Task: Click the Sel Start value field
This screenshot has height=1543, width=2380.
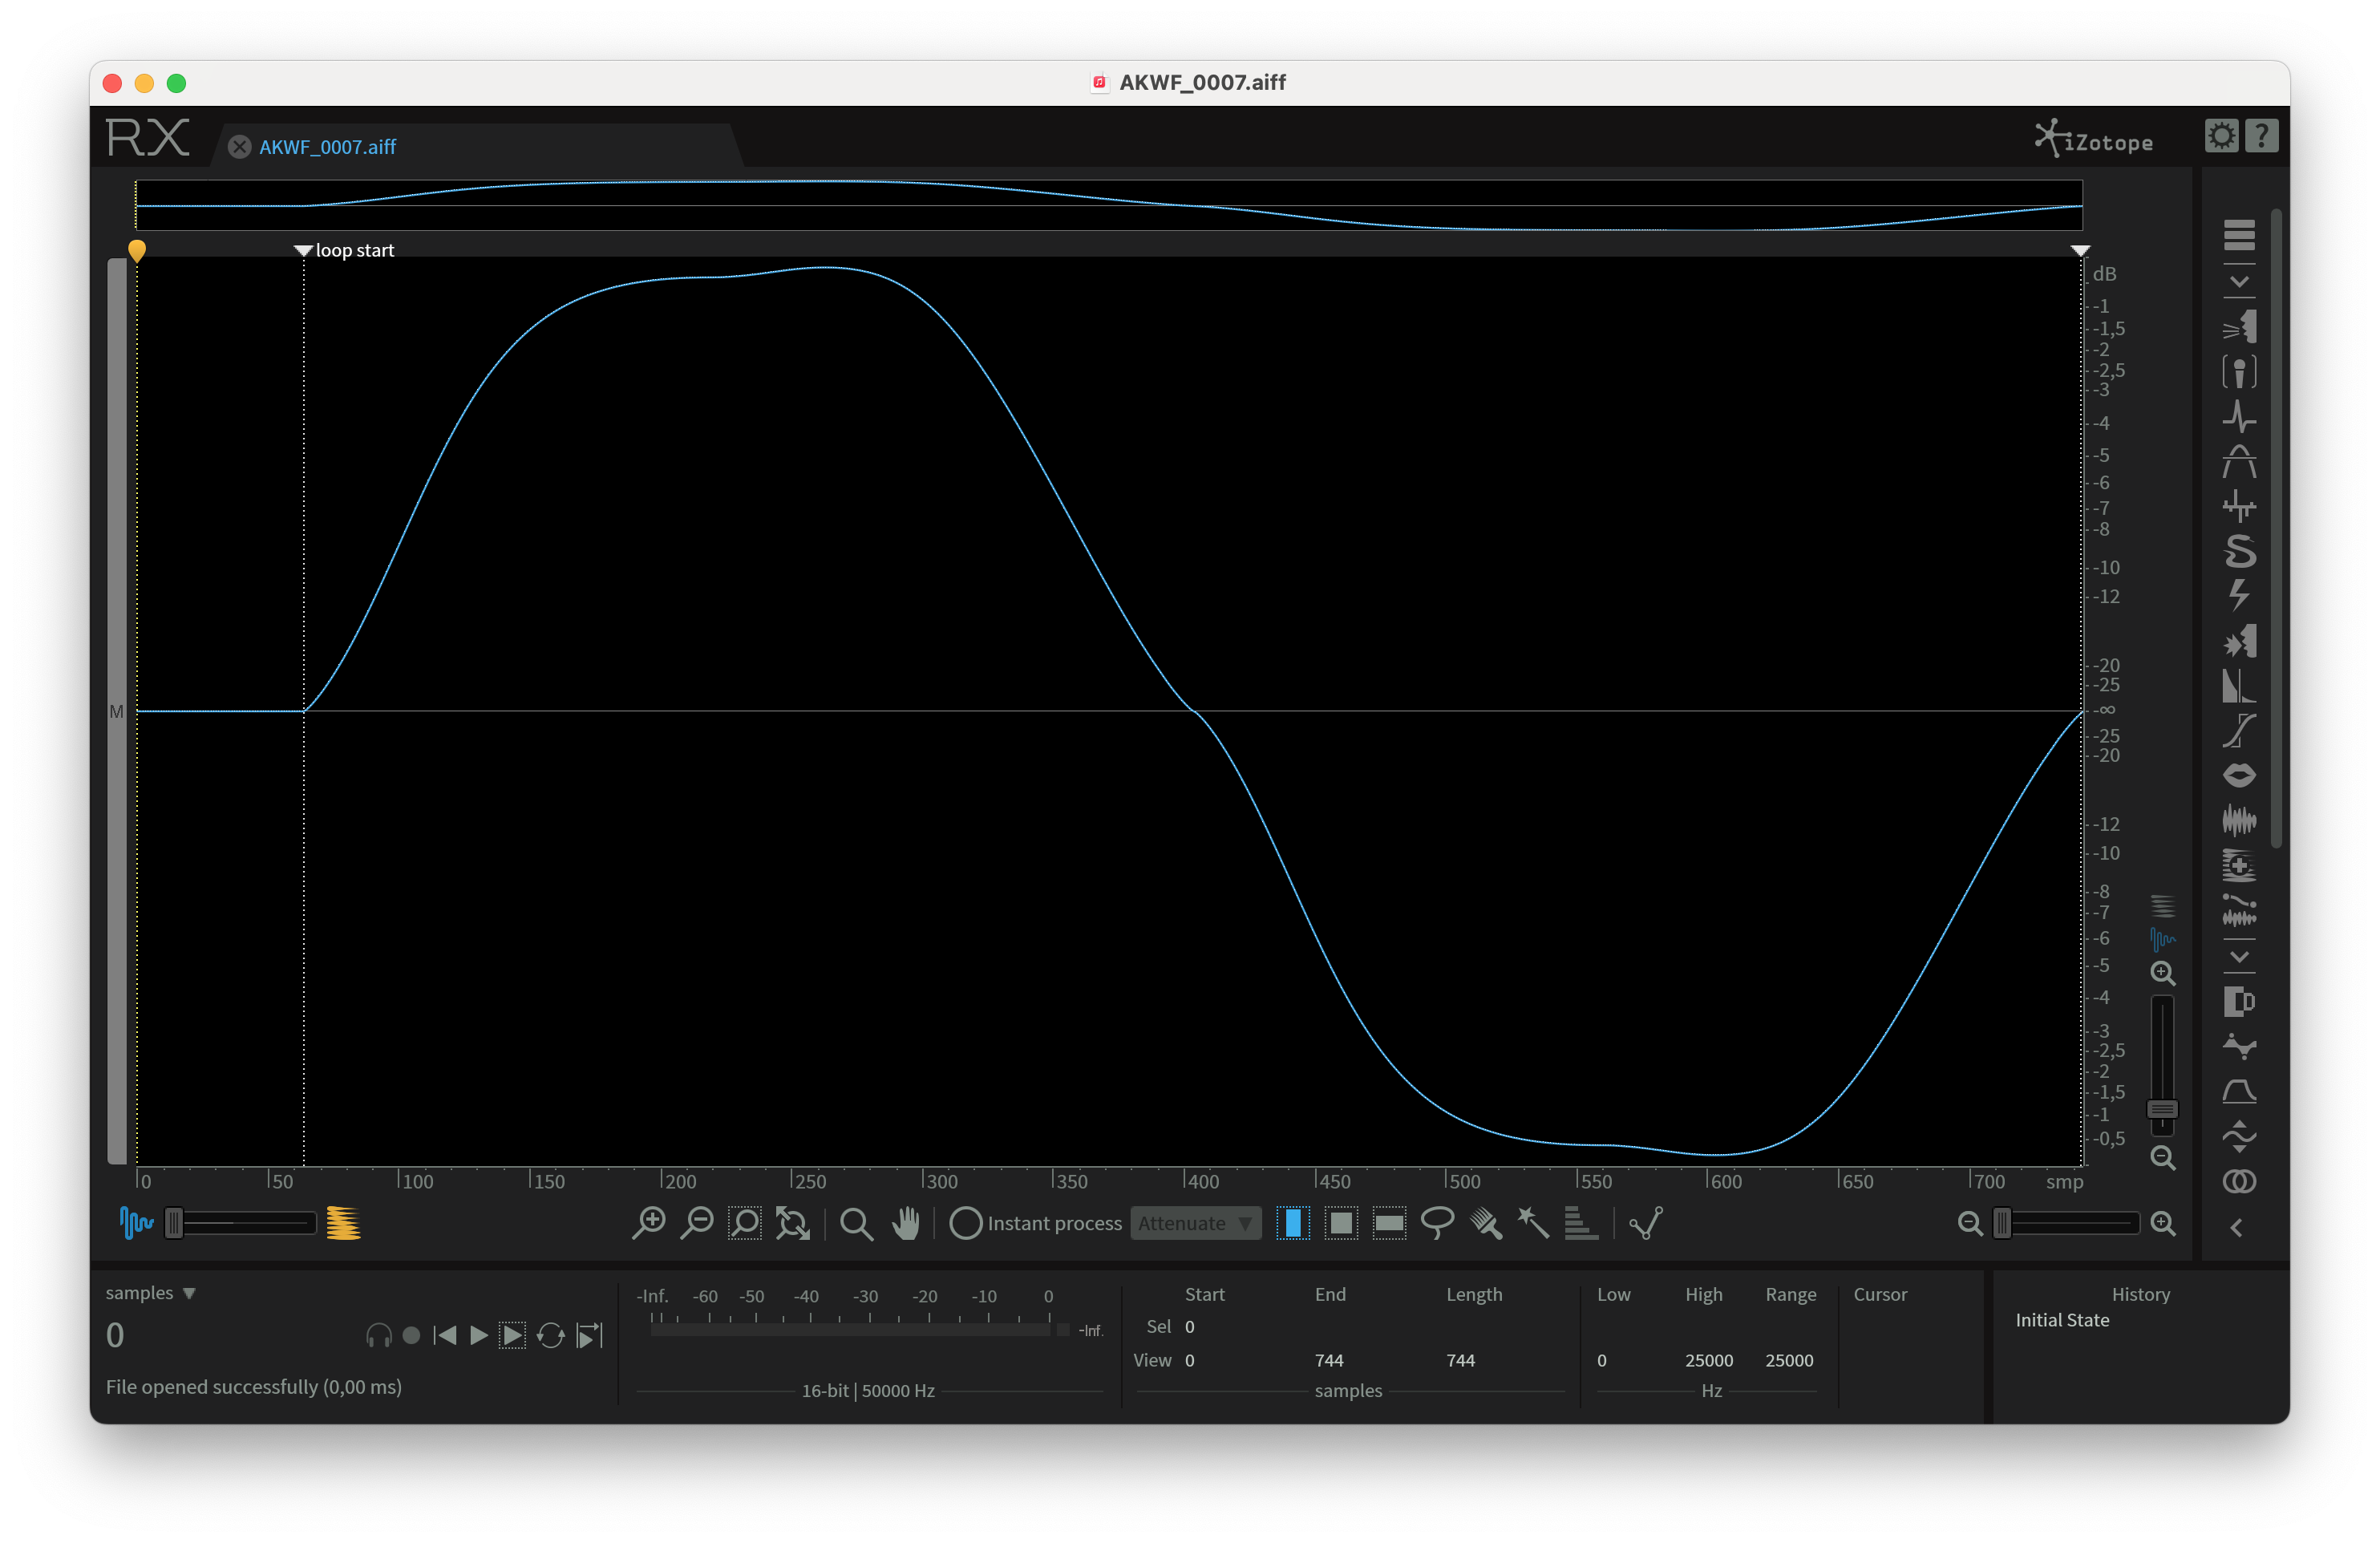Action: [1190, 1327]
